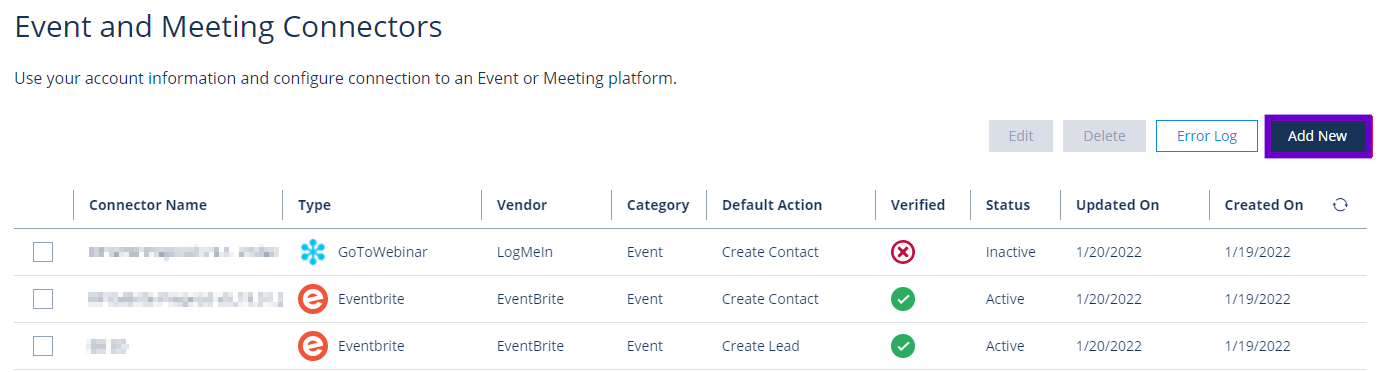Sort by the Type column header
This screenshot has width=1395, height=372.
(x=314, y=205)
